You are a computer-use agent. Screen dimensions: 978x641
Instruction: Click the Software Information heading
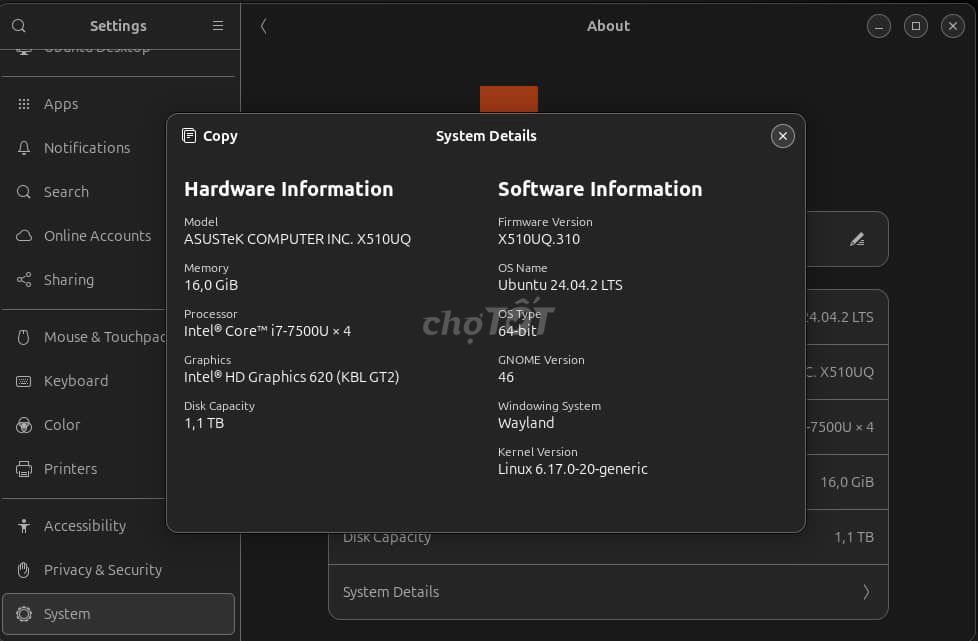600,189
